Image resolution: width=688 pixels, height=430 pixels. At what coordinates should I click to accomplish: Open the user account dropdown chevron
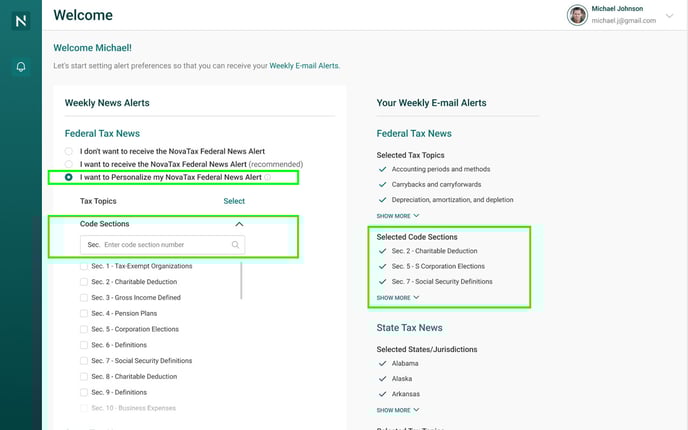click(669, 16)
